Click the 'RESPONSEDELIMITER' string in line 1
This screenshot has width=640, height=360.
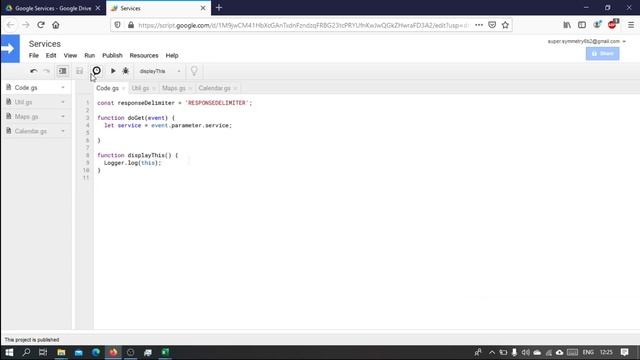[217, 103]
